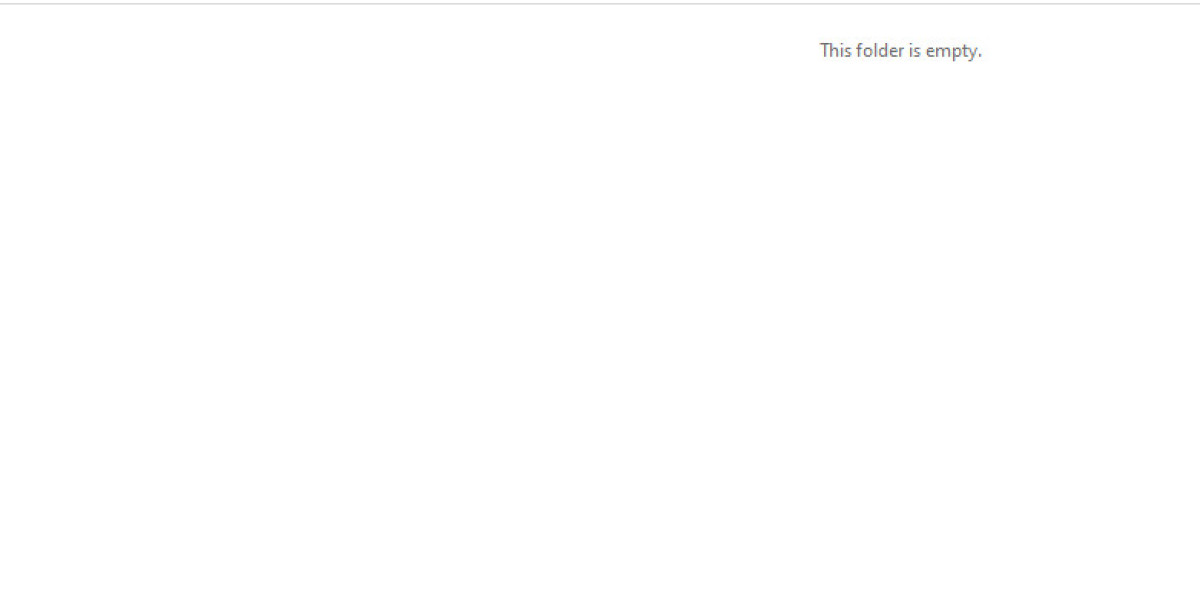
Task: Click the word 'folder' in the message
Action: point(880,50)
